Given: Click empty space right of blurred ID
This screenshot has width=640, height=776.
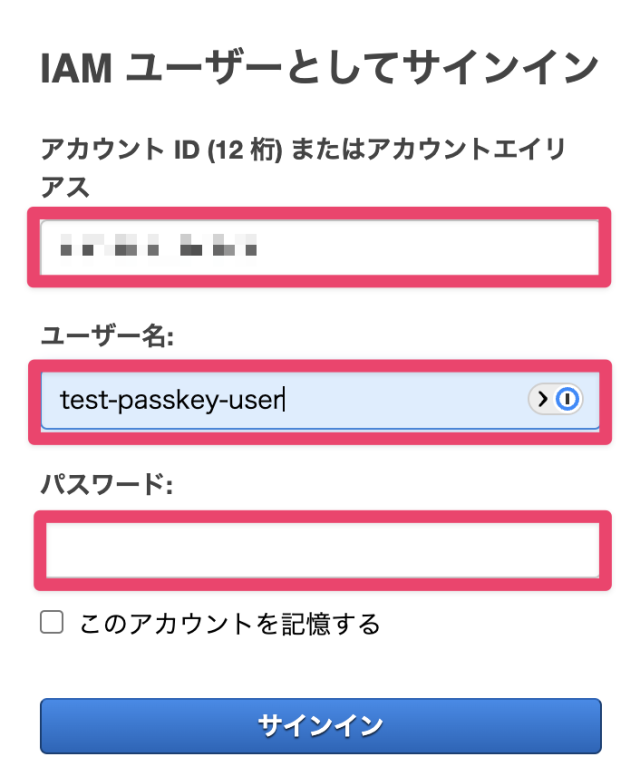Looking at the screenshot, I should 430,246.
